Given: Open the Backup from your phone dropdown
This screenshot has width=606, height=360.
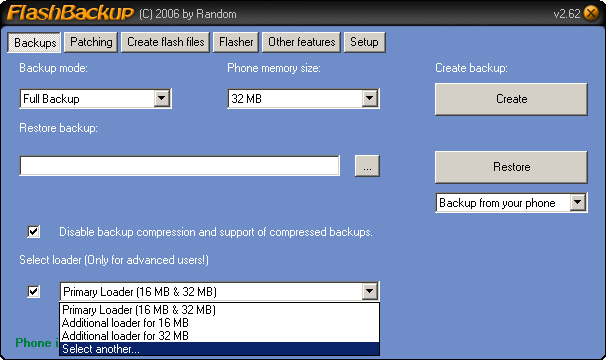Looking at the screenshot, I should [x=511, y=203].
